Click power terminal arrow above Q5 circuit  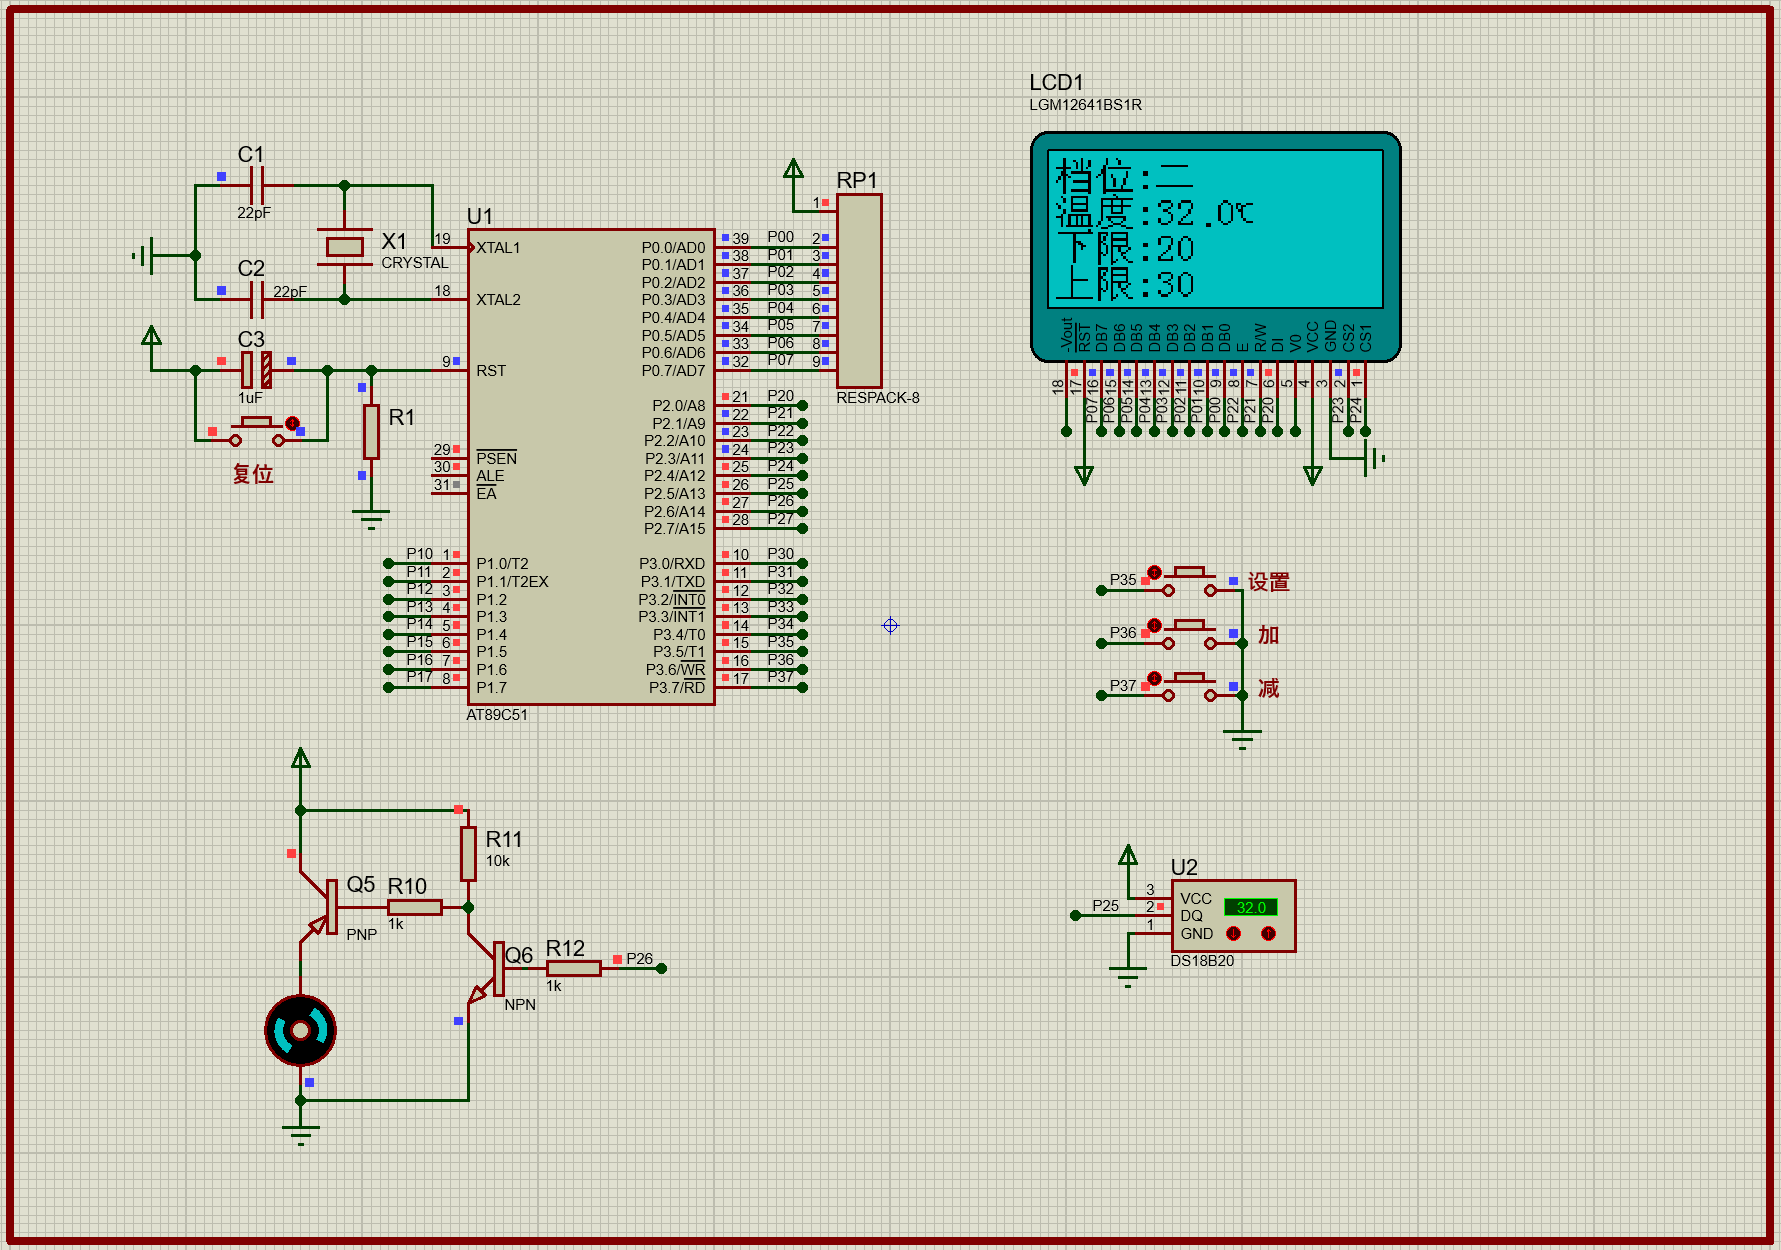click(300, 758)
